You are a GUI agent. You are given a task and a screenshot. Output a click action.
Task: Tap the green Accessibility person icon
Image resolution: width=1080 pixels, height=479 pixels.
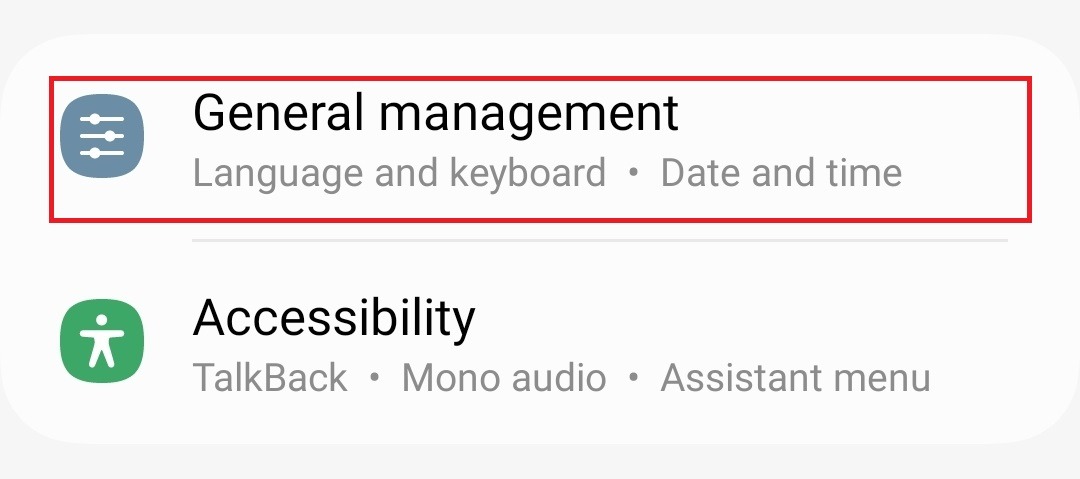102,341
